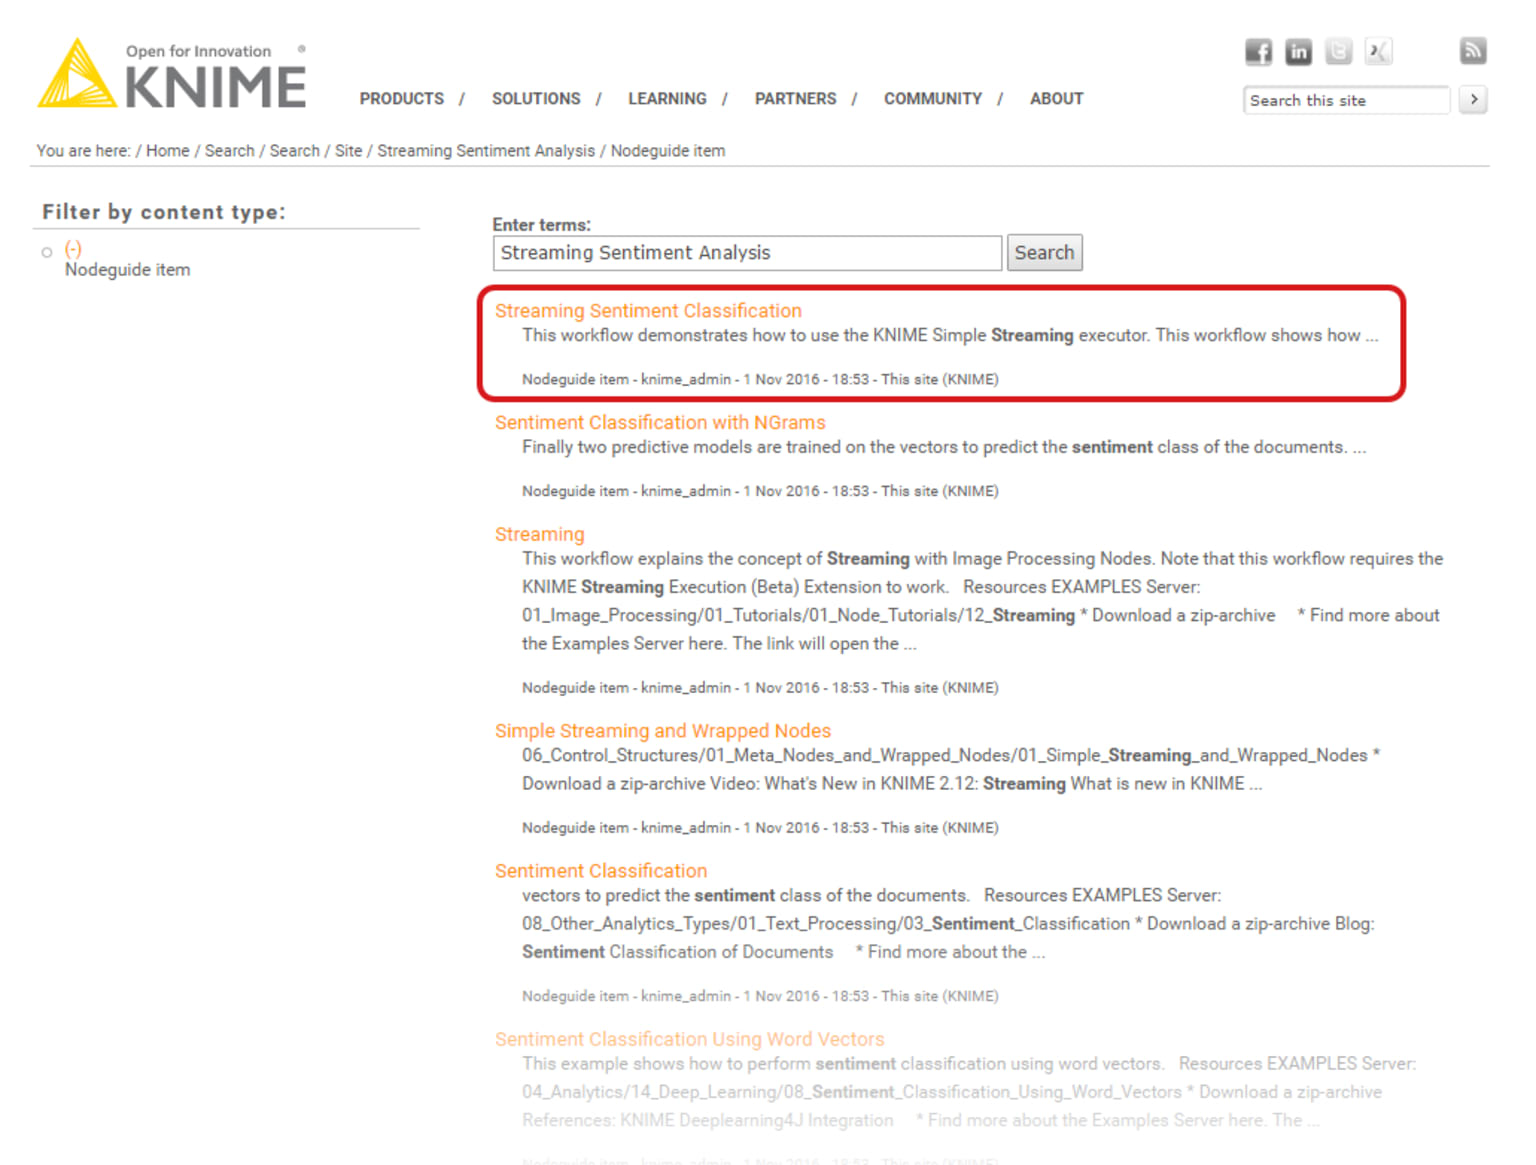The height and width of the screenshot is (1165, 1536).
Task: Open the COMMUNITY menu
Action: click(933, 99)
